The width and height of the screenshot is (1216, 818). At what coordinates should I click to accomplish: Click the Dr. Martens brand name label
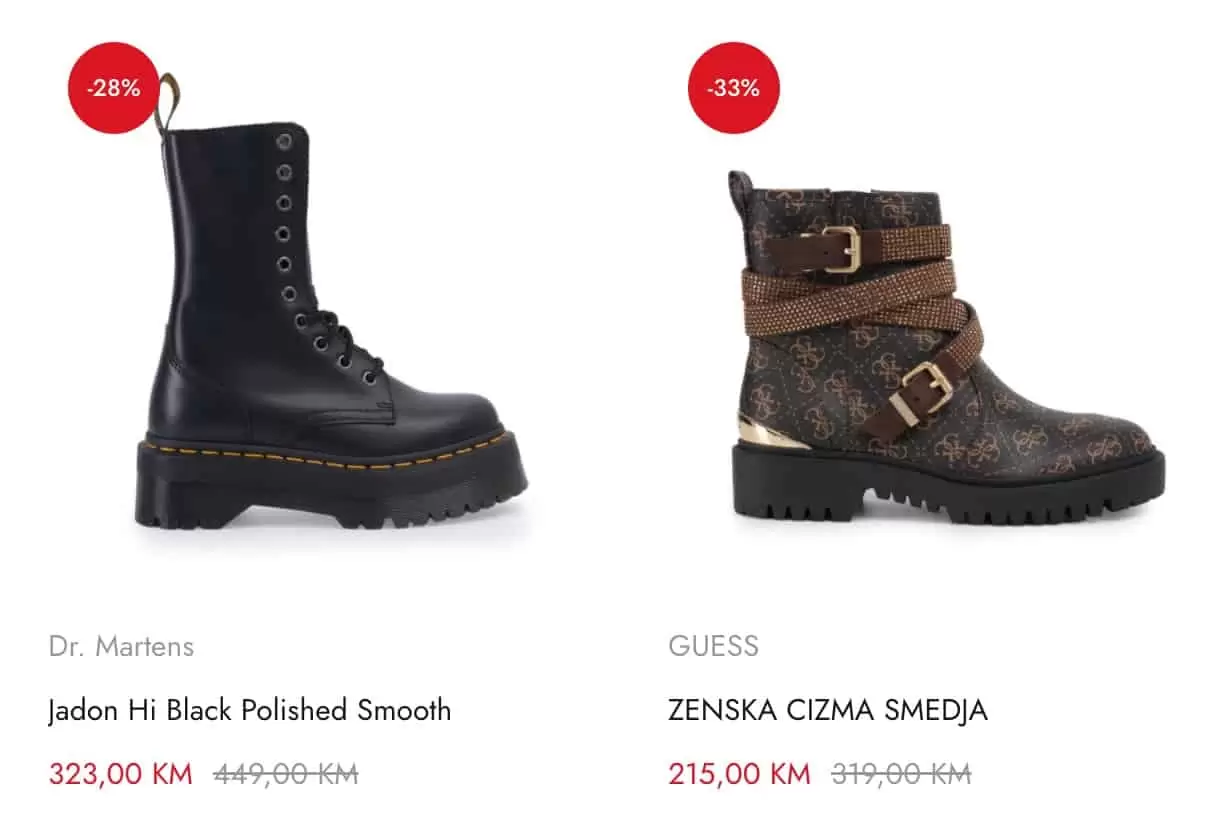tap(122, 646)
